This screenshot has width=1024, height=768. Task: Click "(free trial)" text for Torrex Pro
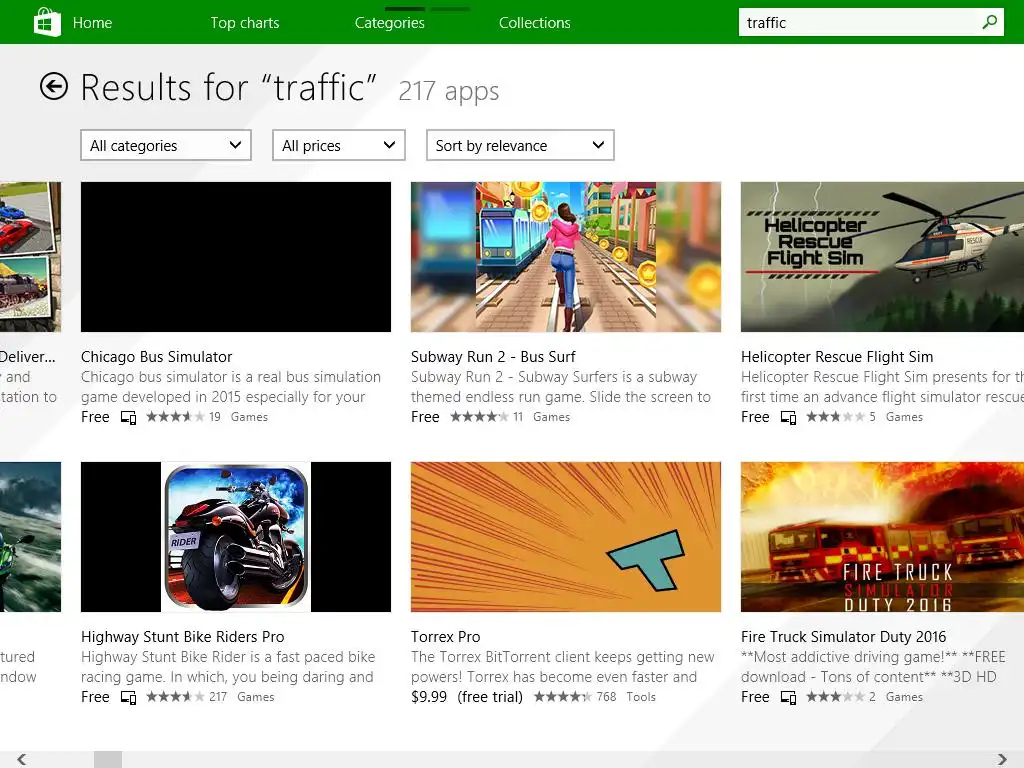pos(490,697)
